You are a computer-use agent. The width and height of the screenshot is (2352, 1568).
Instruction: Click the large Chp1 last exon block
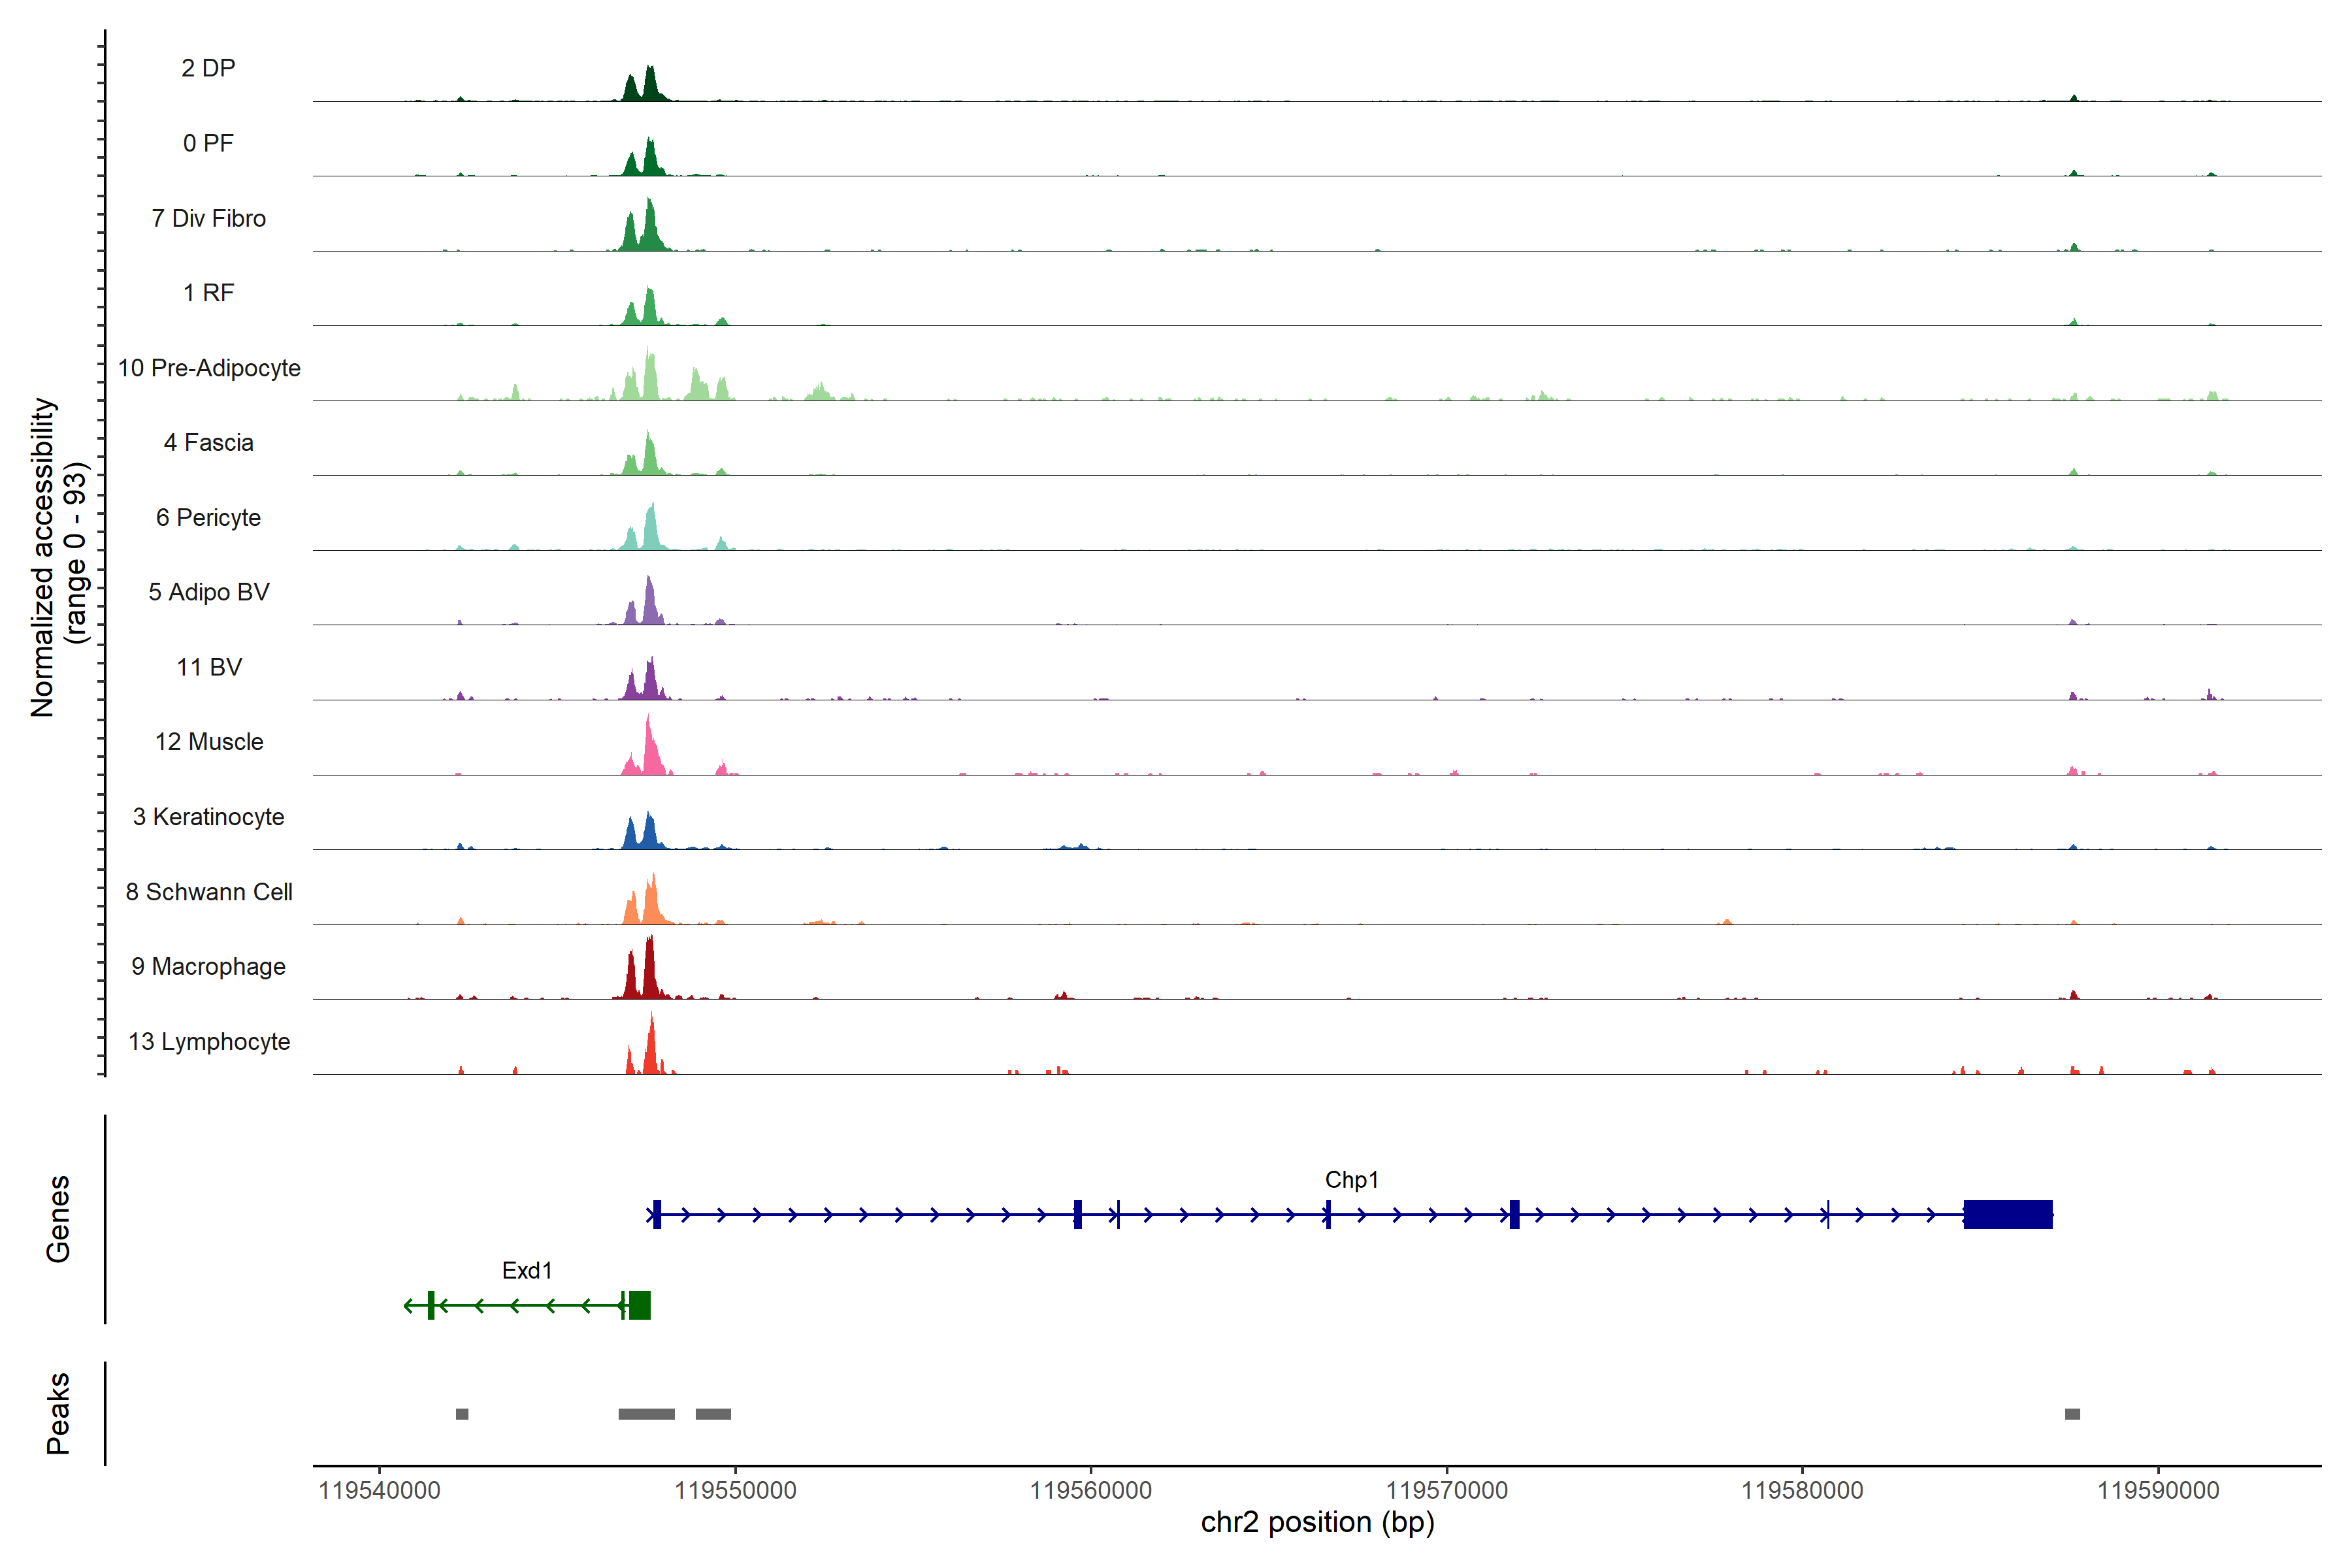(x=2007, y=1214)
